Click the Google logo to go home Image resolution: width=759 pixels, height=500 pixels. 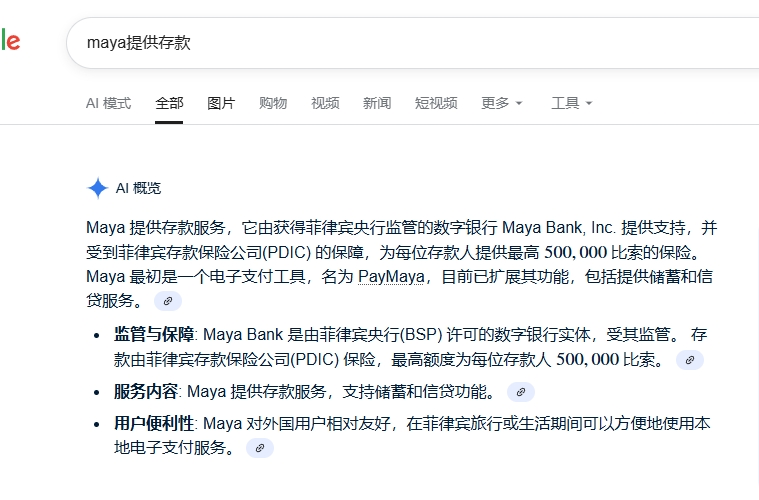coord(10,42)
